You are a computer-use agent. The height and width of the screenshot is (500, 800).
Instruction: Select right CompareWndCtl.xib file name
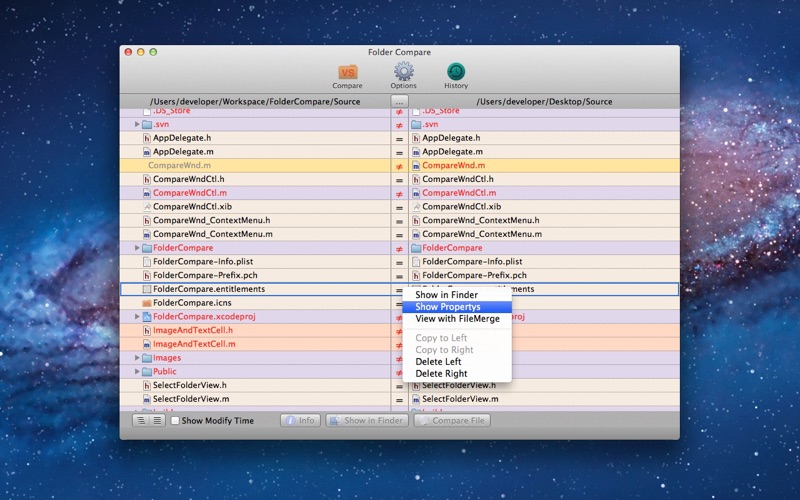(x=461, y=207)
